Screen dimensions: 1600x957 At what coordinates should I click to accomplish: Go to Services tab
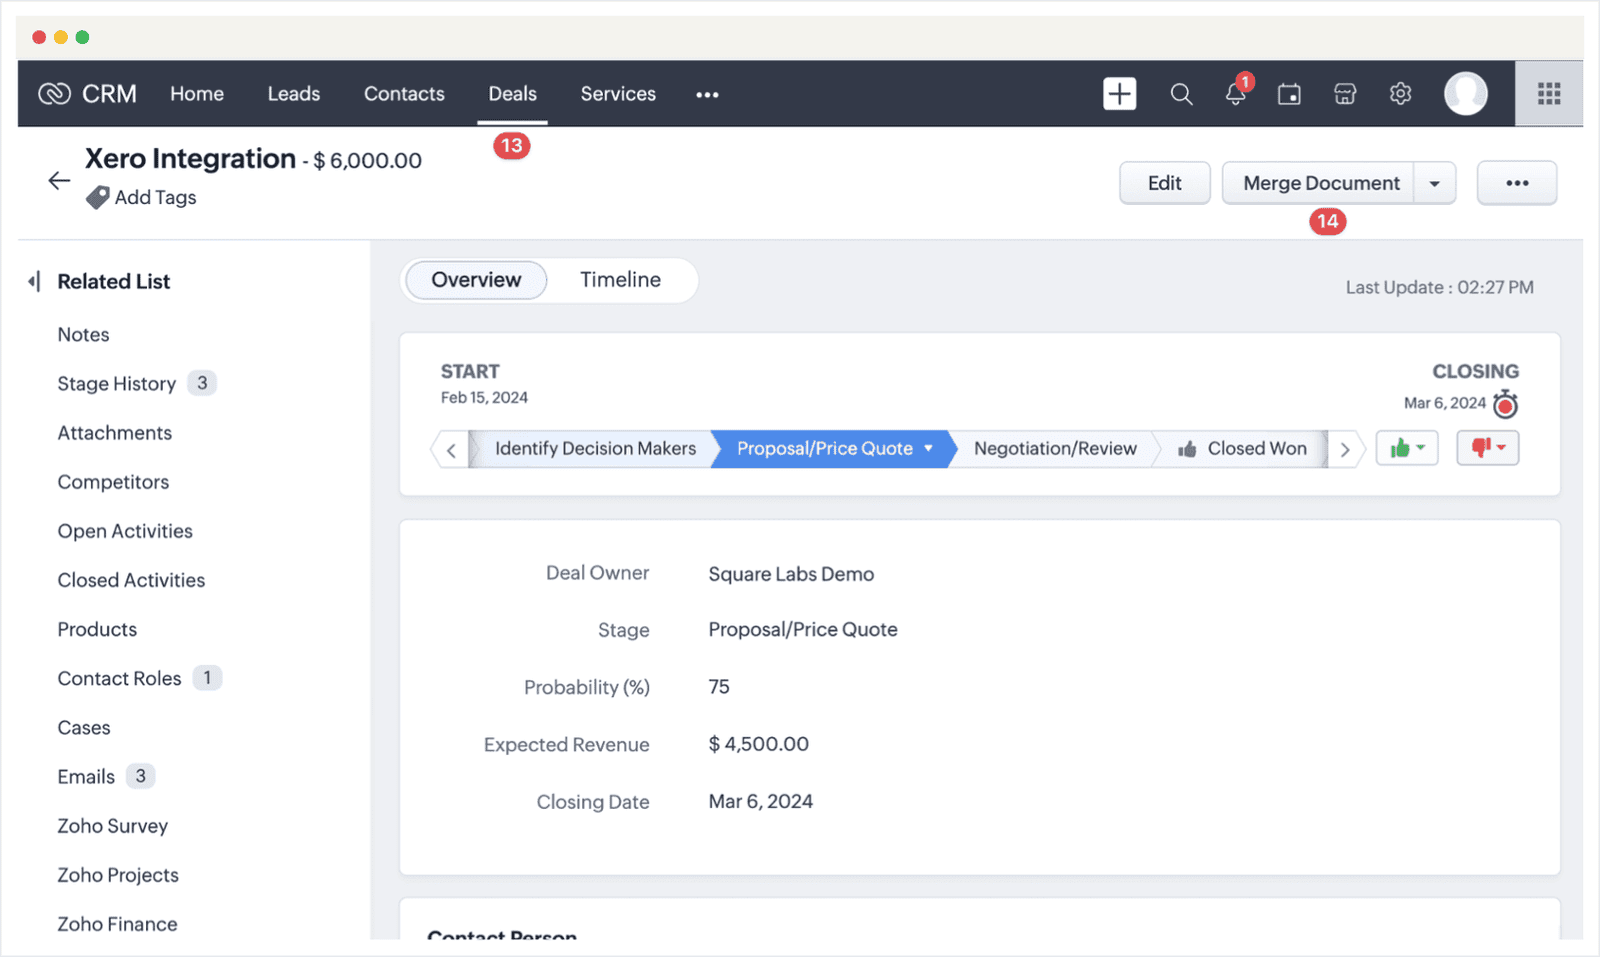pos(618,94)
